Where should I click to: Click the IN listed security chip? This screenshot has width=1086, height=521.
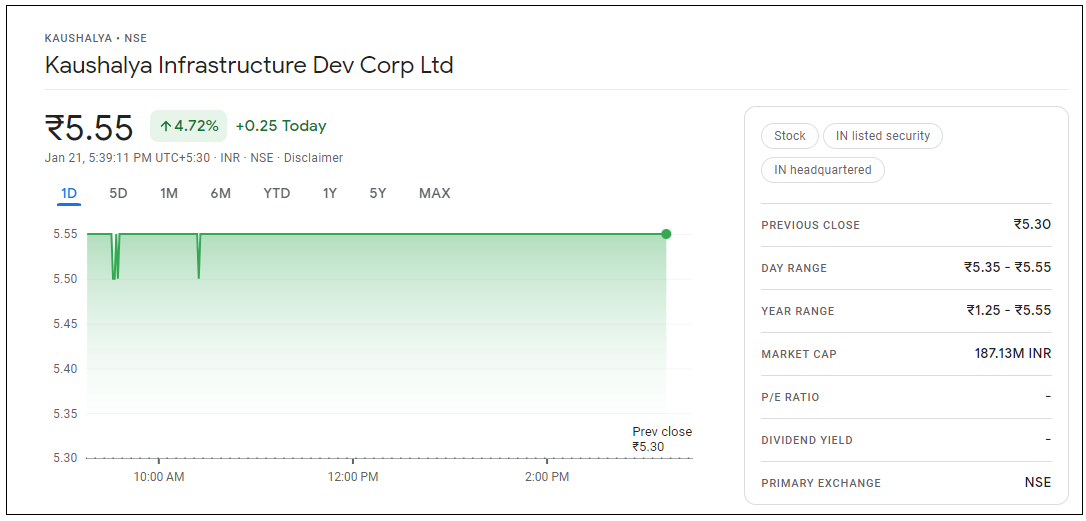pyautogui.click(x=882, y=136)
